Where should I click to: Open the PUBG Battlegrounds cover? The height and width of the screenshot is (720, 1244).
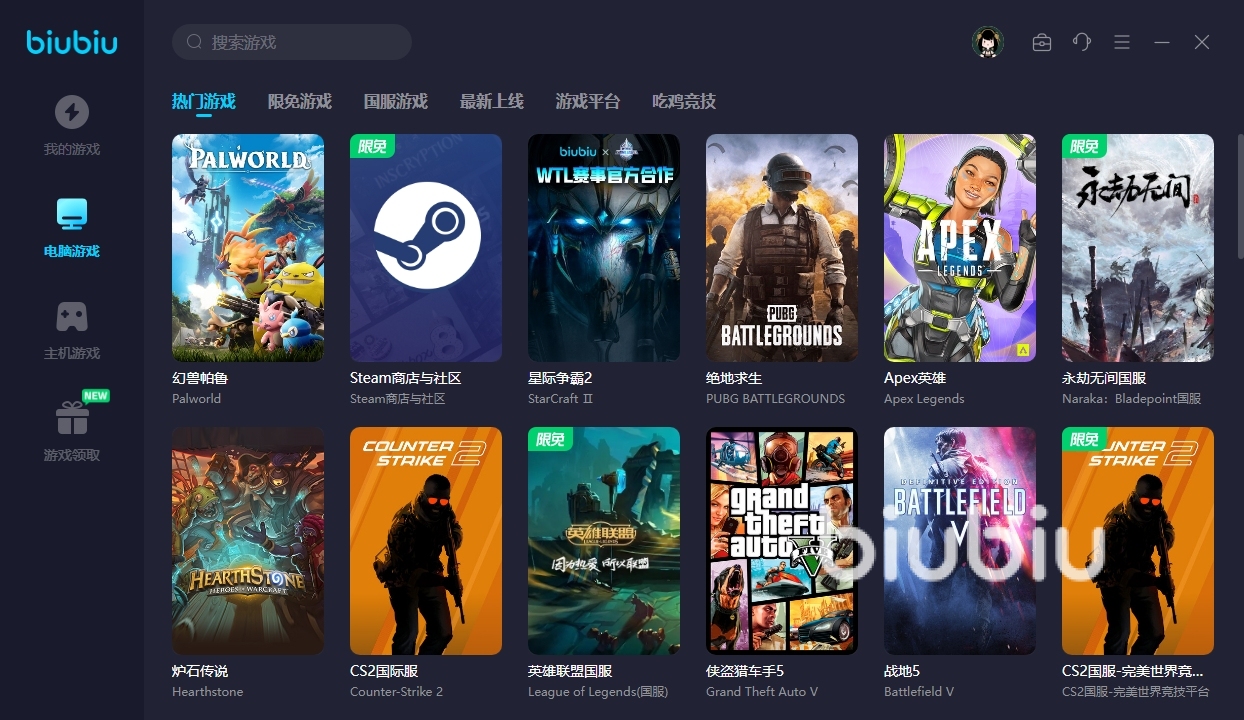pos(782,248)
